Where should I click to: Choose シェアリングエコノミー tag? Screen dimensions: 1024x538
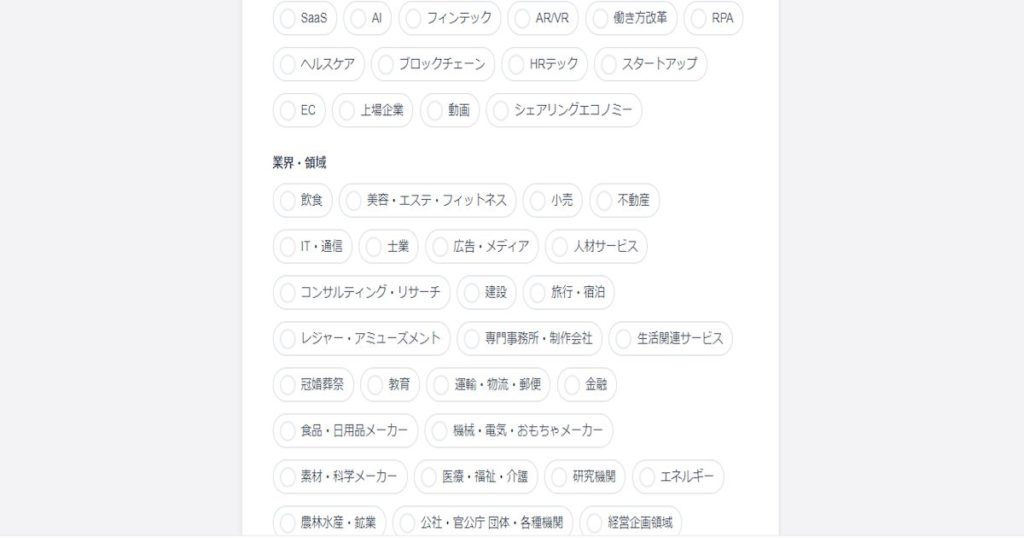tap(563, 110)
